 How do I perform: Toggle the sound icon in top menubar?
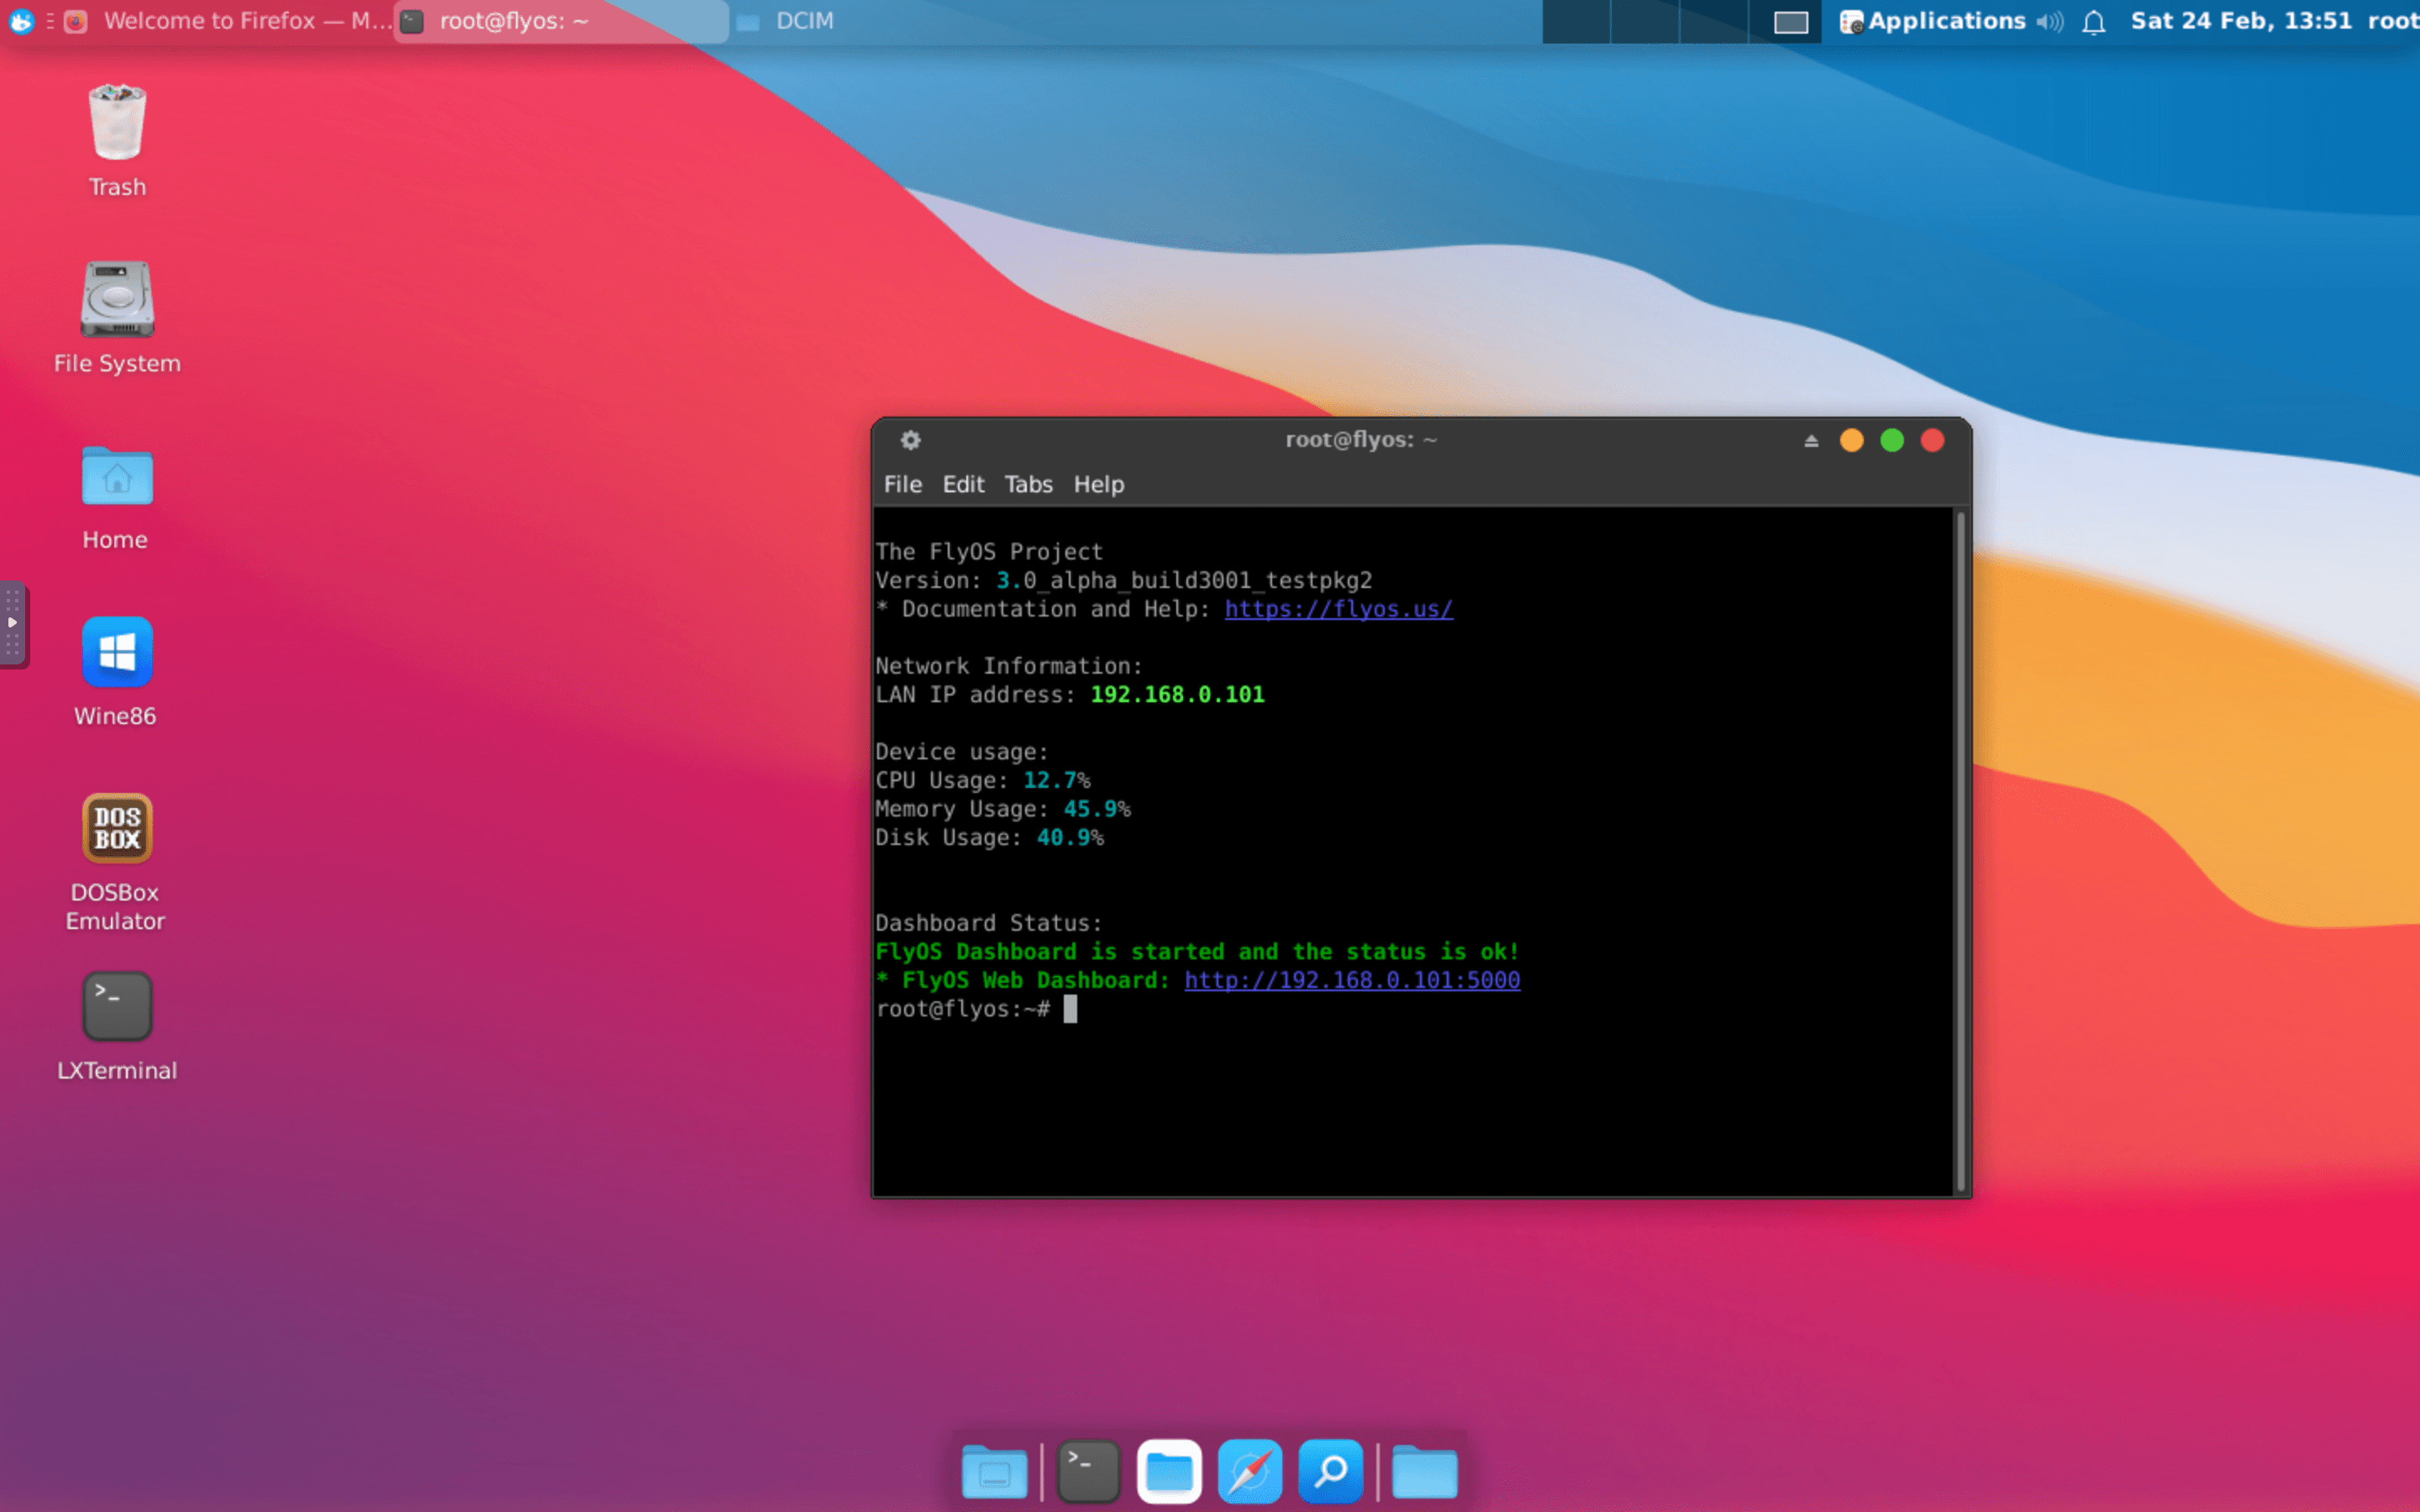[2049, 21]
